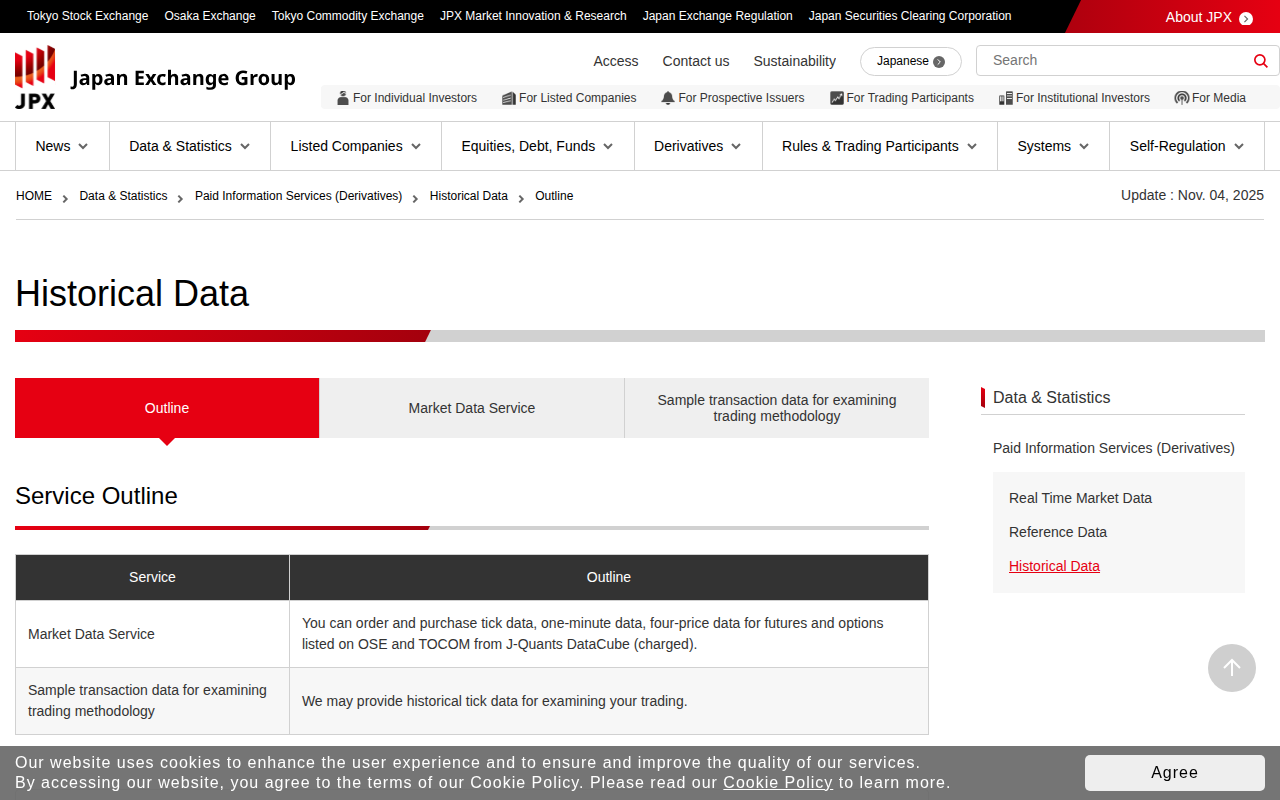The image size is (1280, 800).
Task: Switch site language to Japanese
Action: point(911,62)
